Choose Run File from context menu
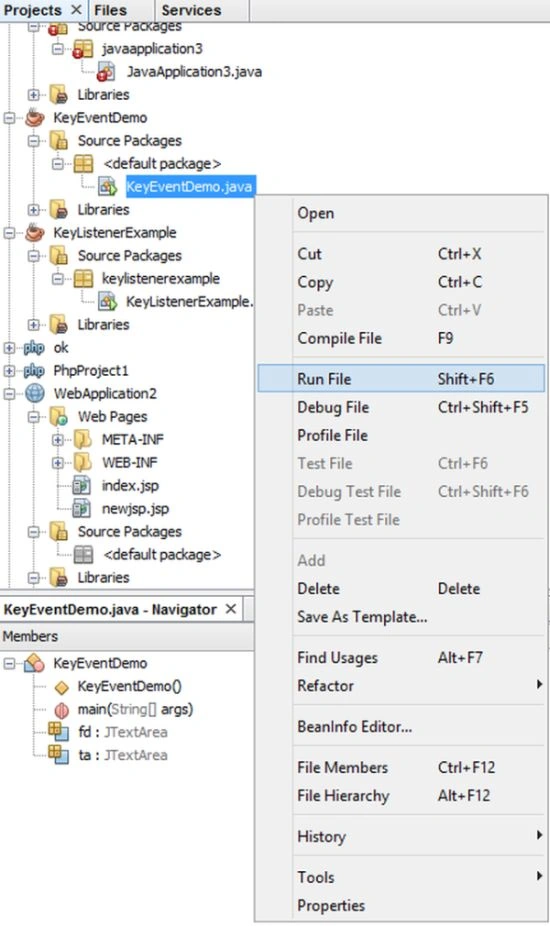 point(401,379)
